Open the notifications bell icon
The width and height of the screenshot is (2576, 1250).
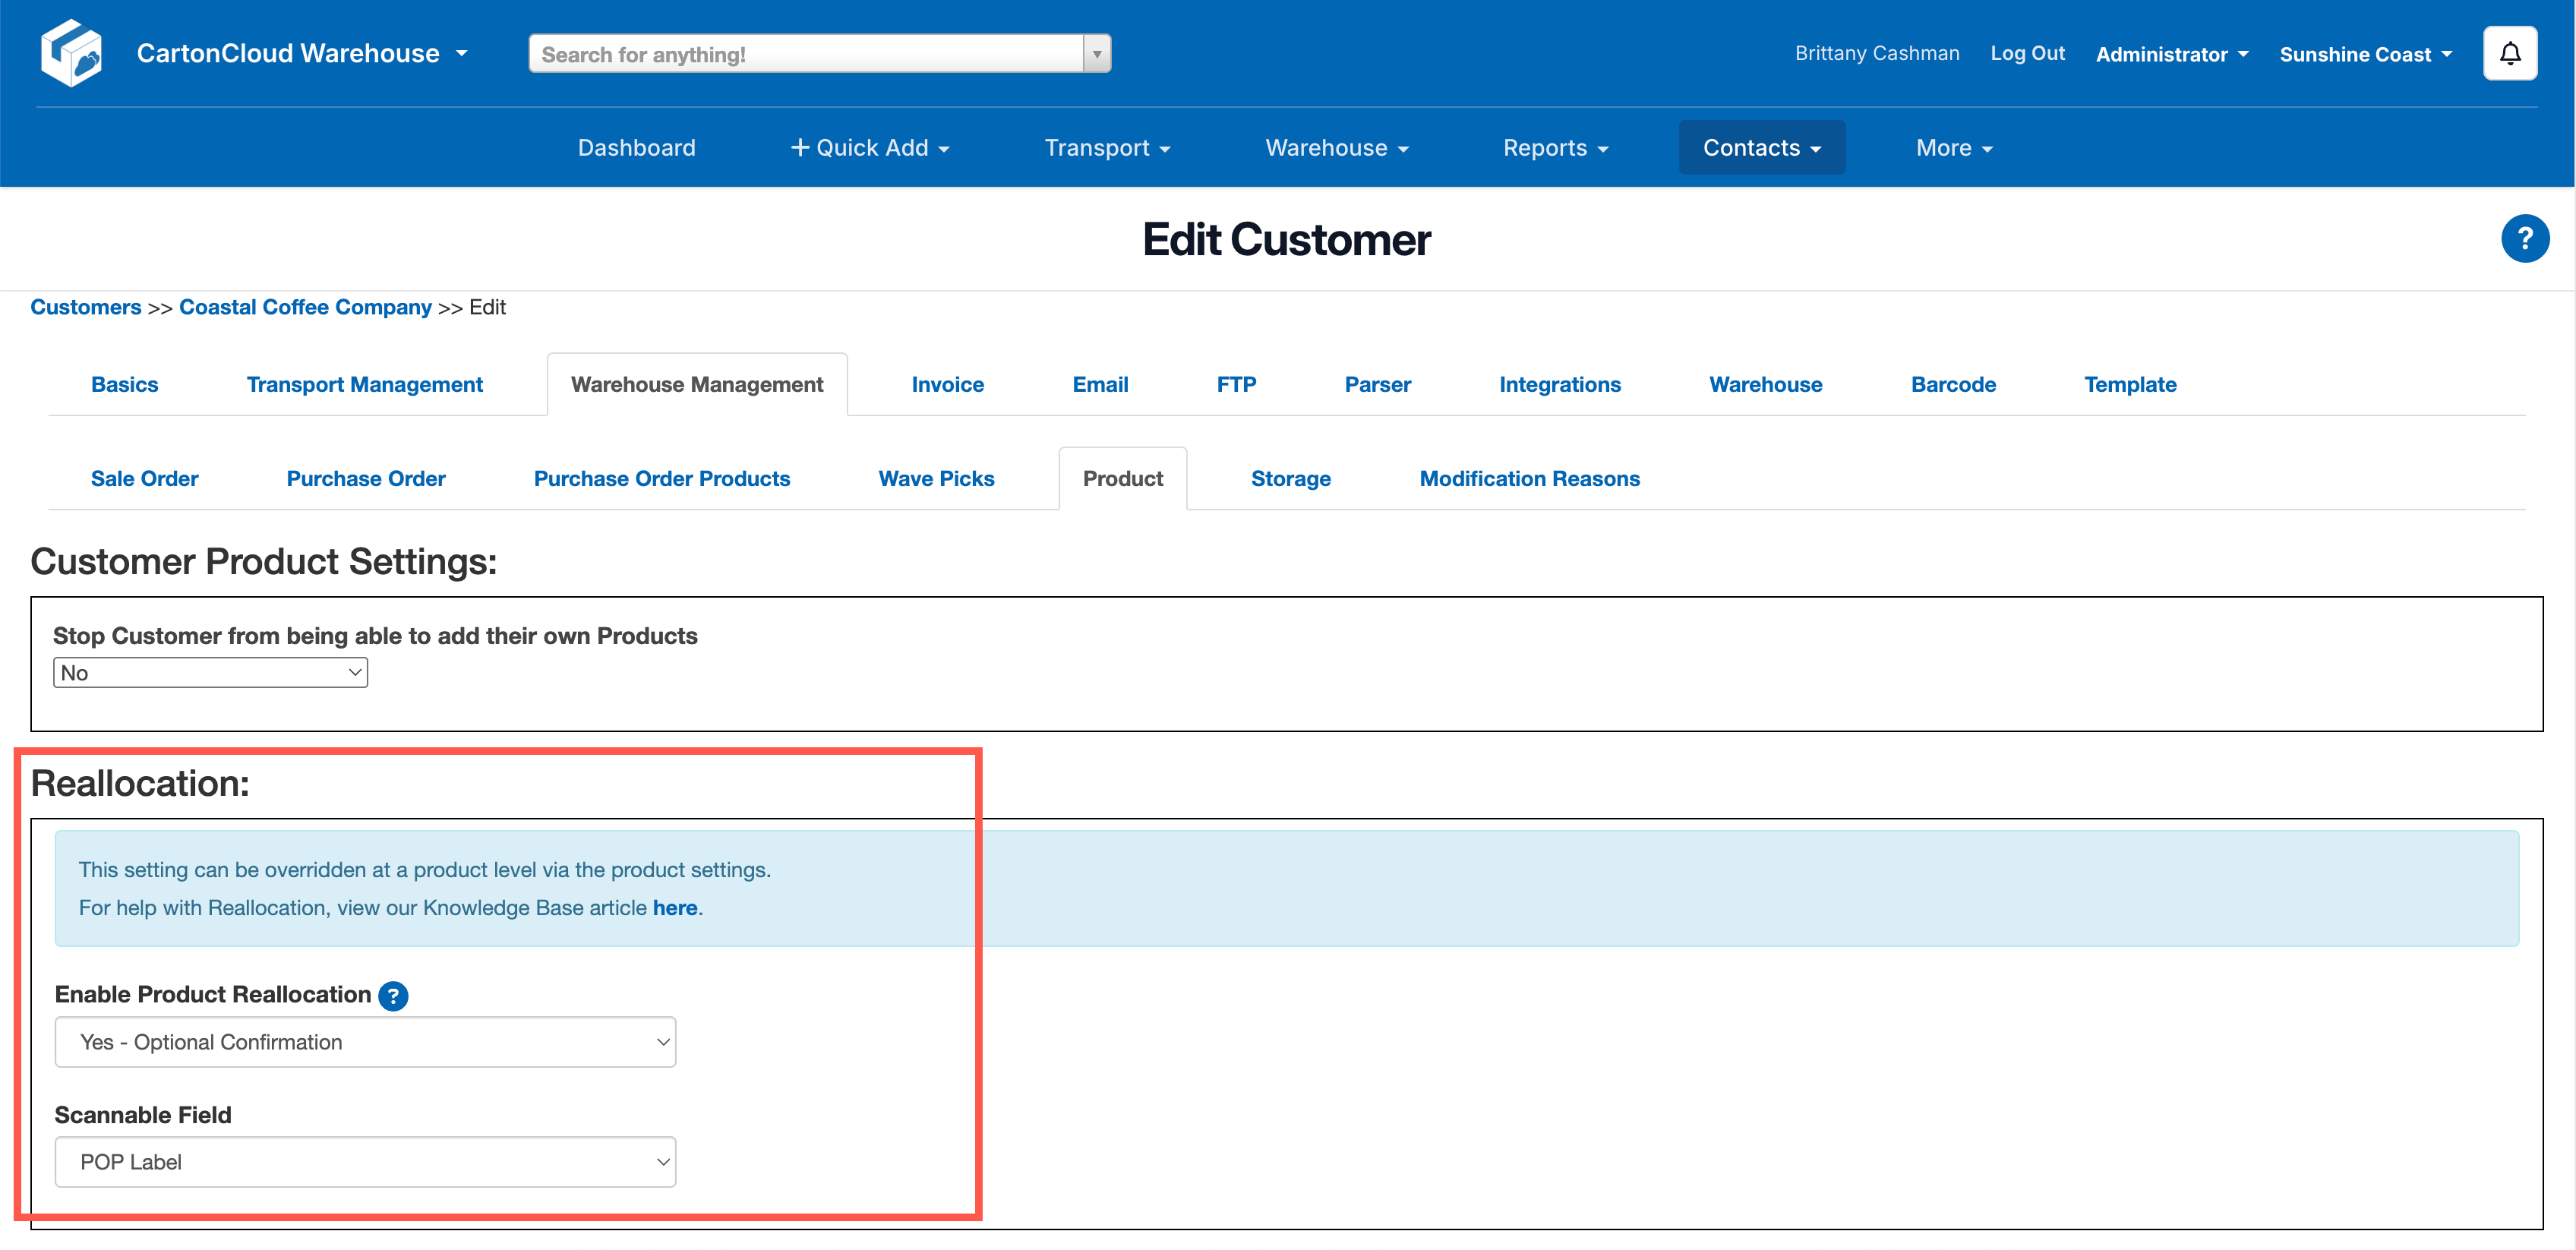point(2509,53)
